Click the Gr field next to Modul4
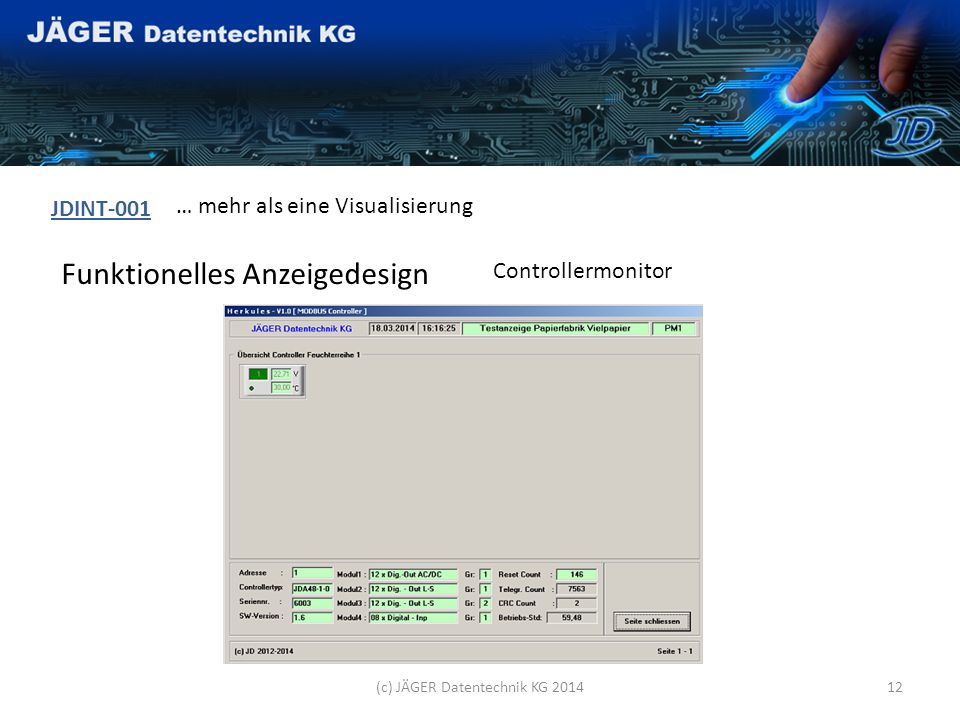 (x=485, y=618)
